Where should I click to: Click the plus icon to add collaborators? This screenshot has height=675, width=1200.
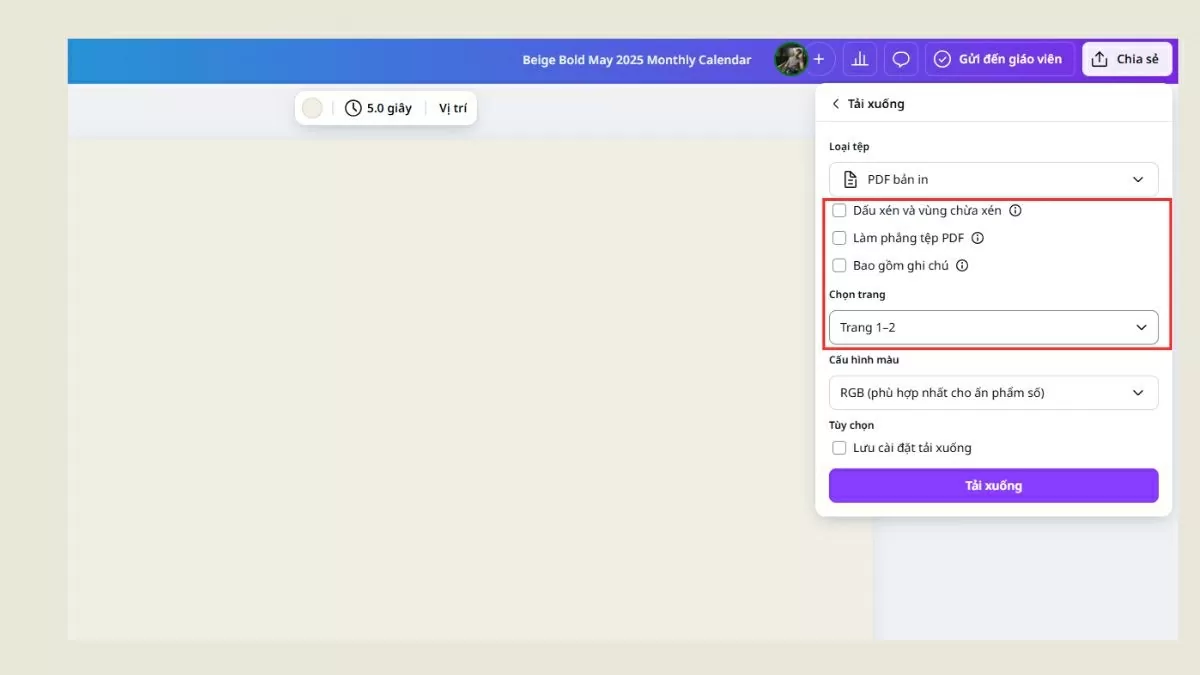pos(819,59)
